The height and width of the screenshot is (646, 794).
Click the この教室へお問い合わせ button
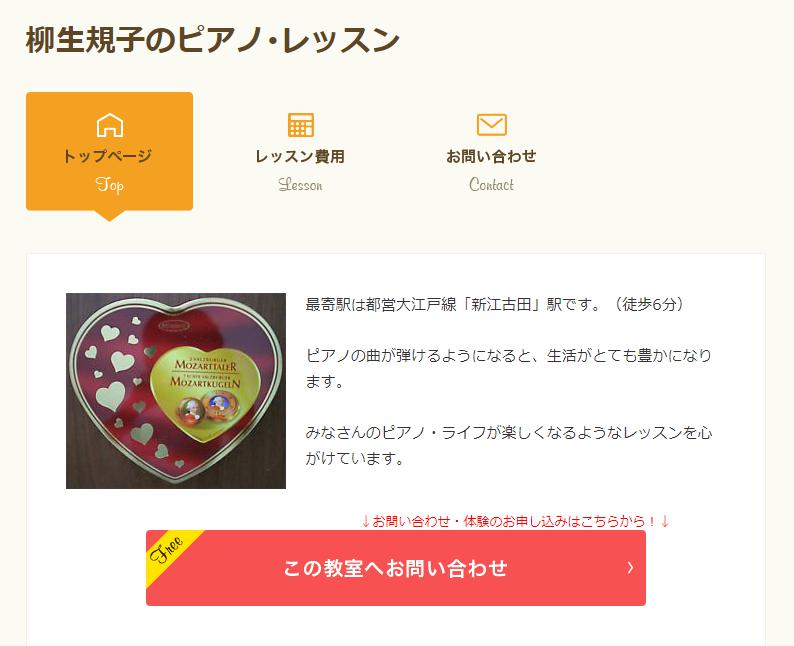tap(396, 568)
